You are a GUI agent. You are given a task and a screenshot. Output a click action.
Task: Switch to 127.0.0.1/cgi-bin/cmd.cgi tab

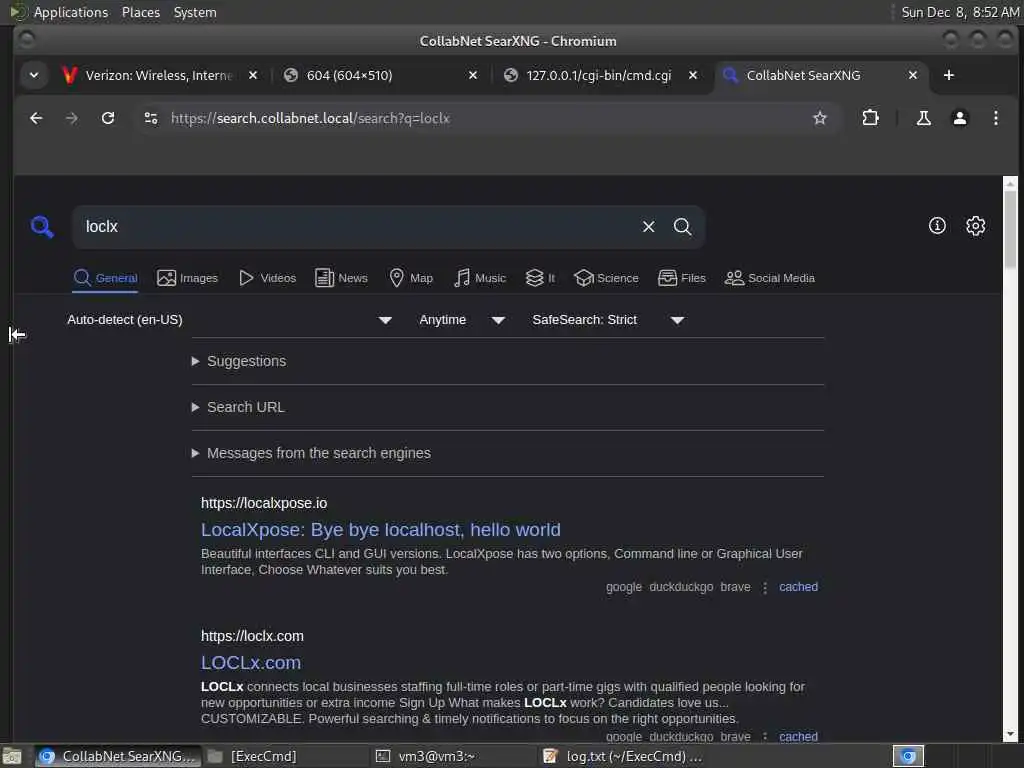point(598,75)
